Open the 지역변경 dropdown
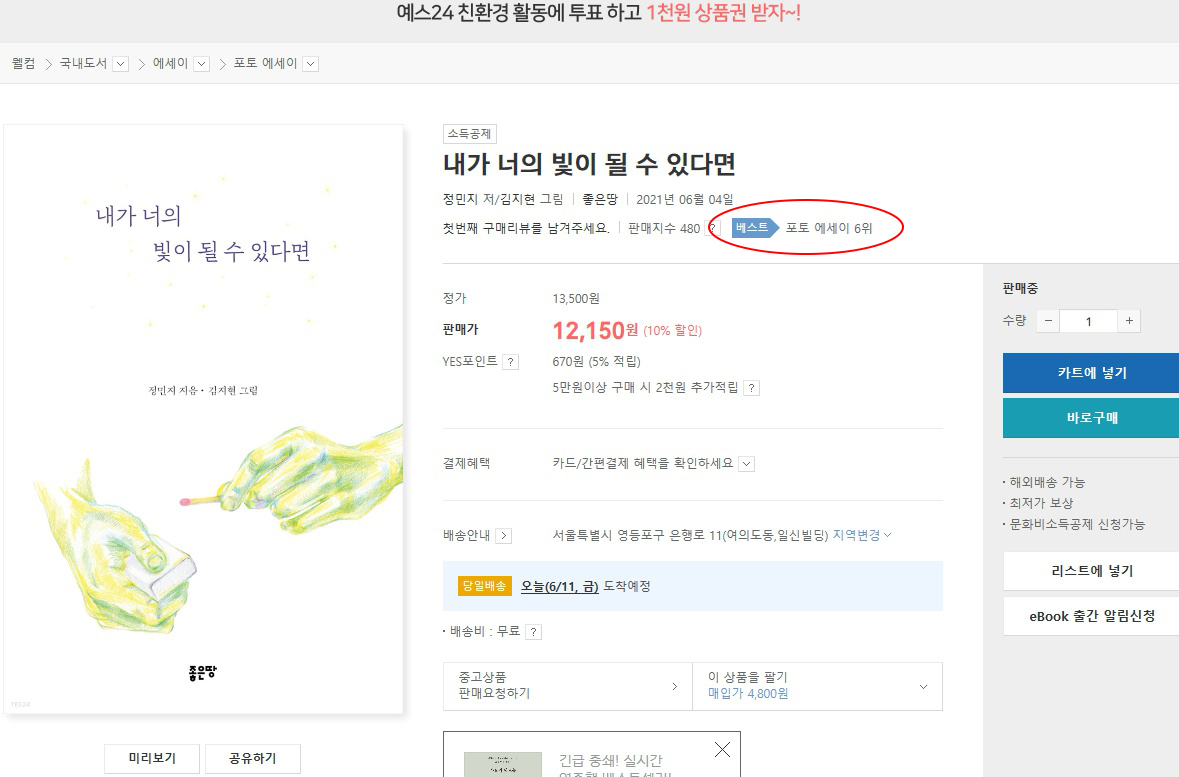Viewport: 1179px width, 777px height. tap(862, 535)
